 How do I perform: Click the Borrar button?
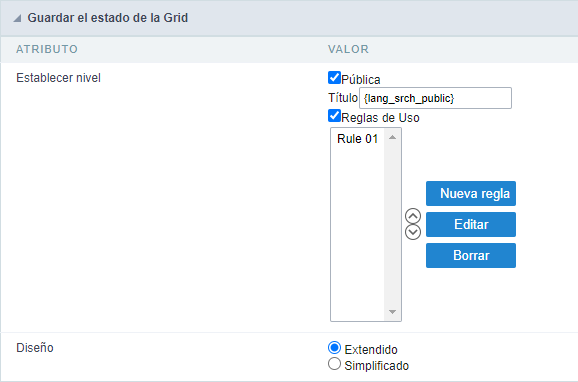pyautogui.click(x=471, y=256)
